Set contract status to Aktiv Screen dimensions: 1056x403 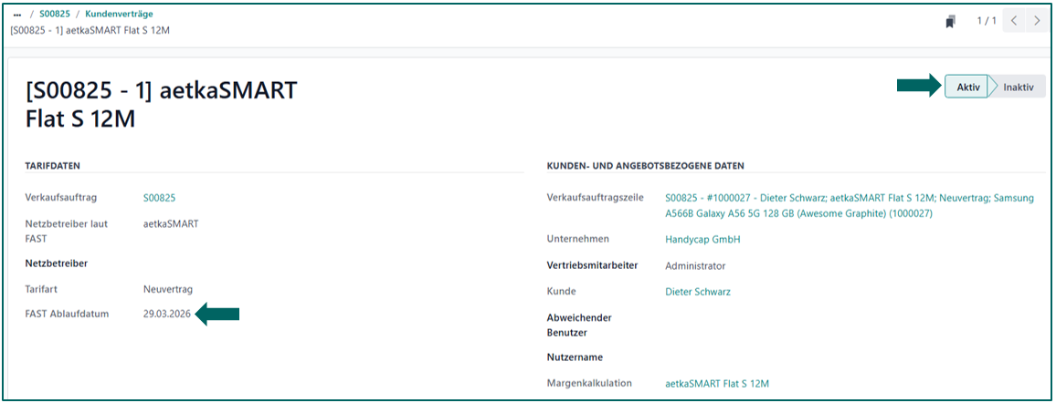tap(967, 87)
